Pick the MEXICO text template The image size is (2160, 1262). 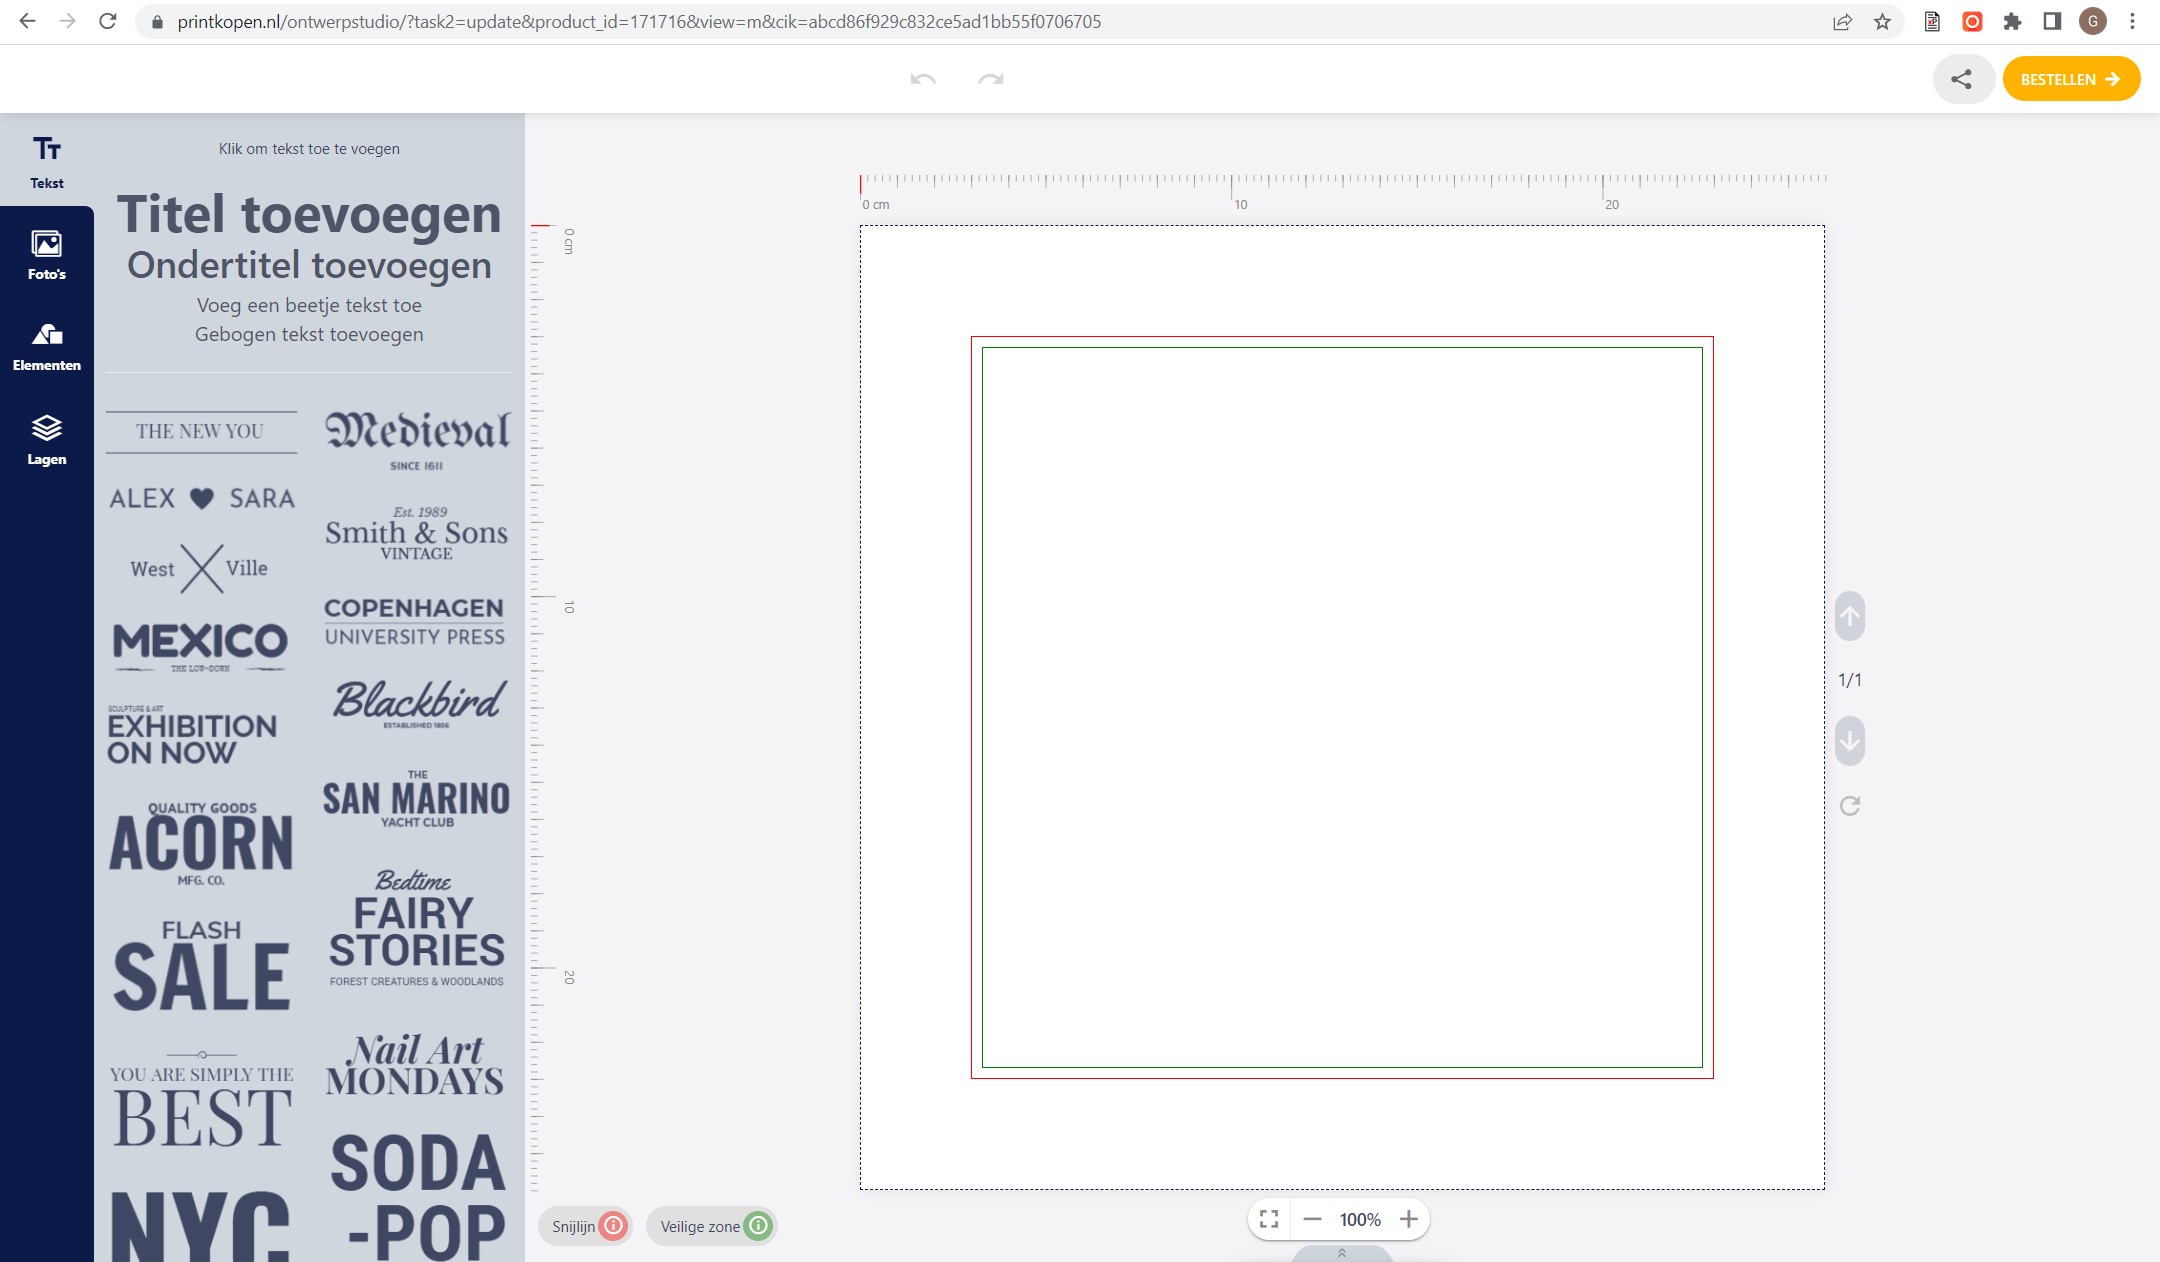(200, 646)
